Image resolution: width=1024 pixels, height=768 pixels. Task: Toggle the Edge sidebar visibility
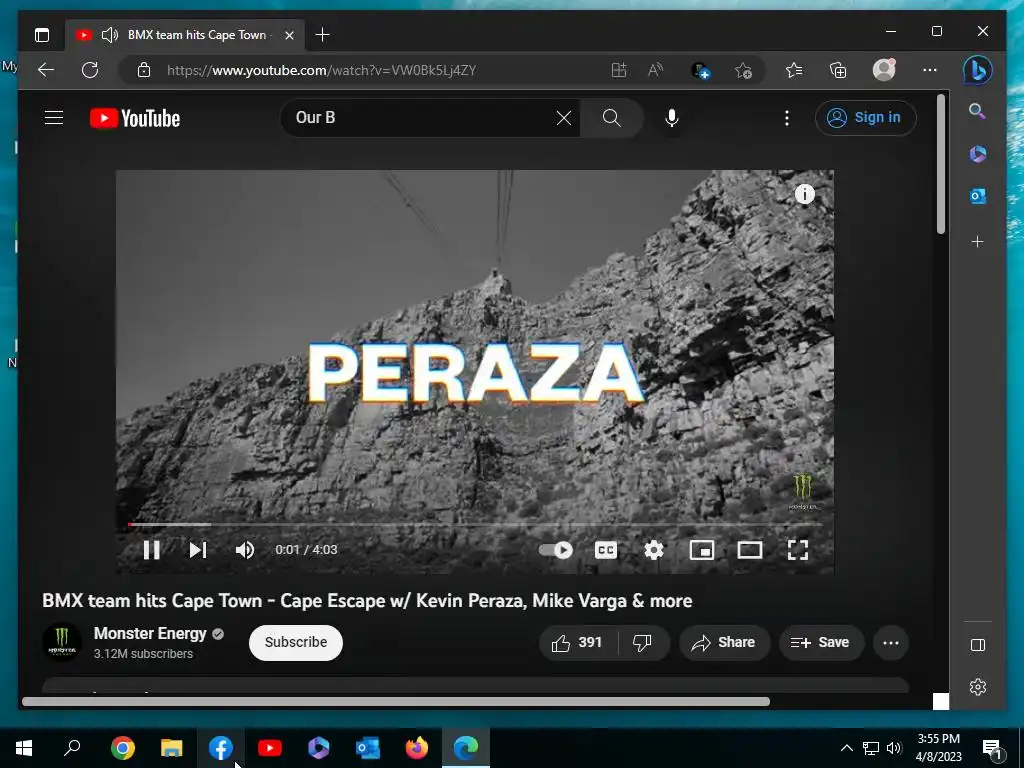coord(978,645)
